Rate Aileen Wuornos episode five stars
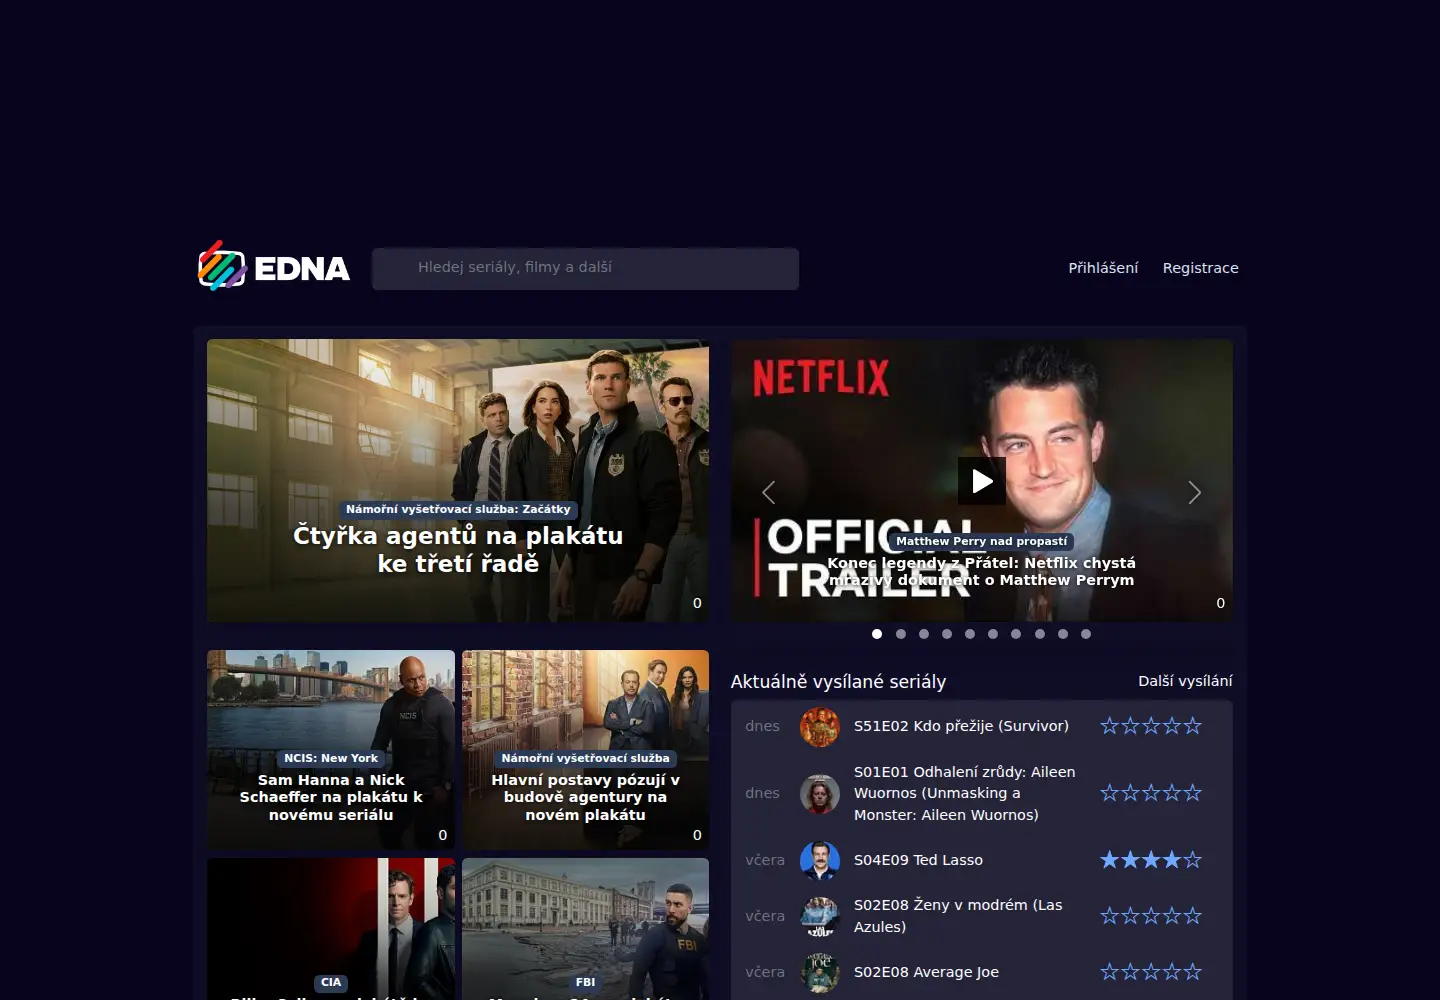The image size is (1440, 1000). point(1192,793)
